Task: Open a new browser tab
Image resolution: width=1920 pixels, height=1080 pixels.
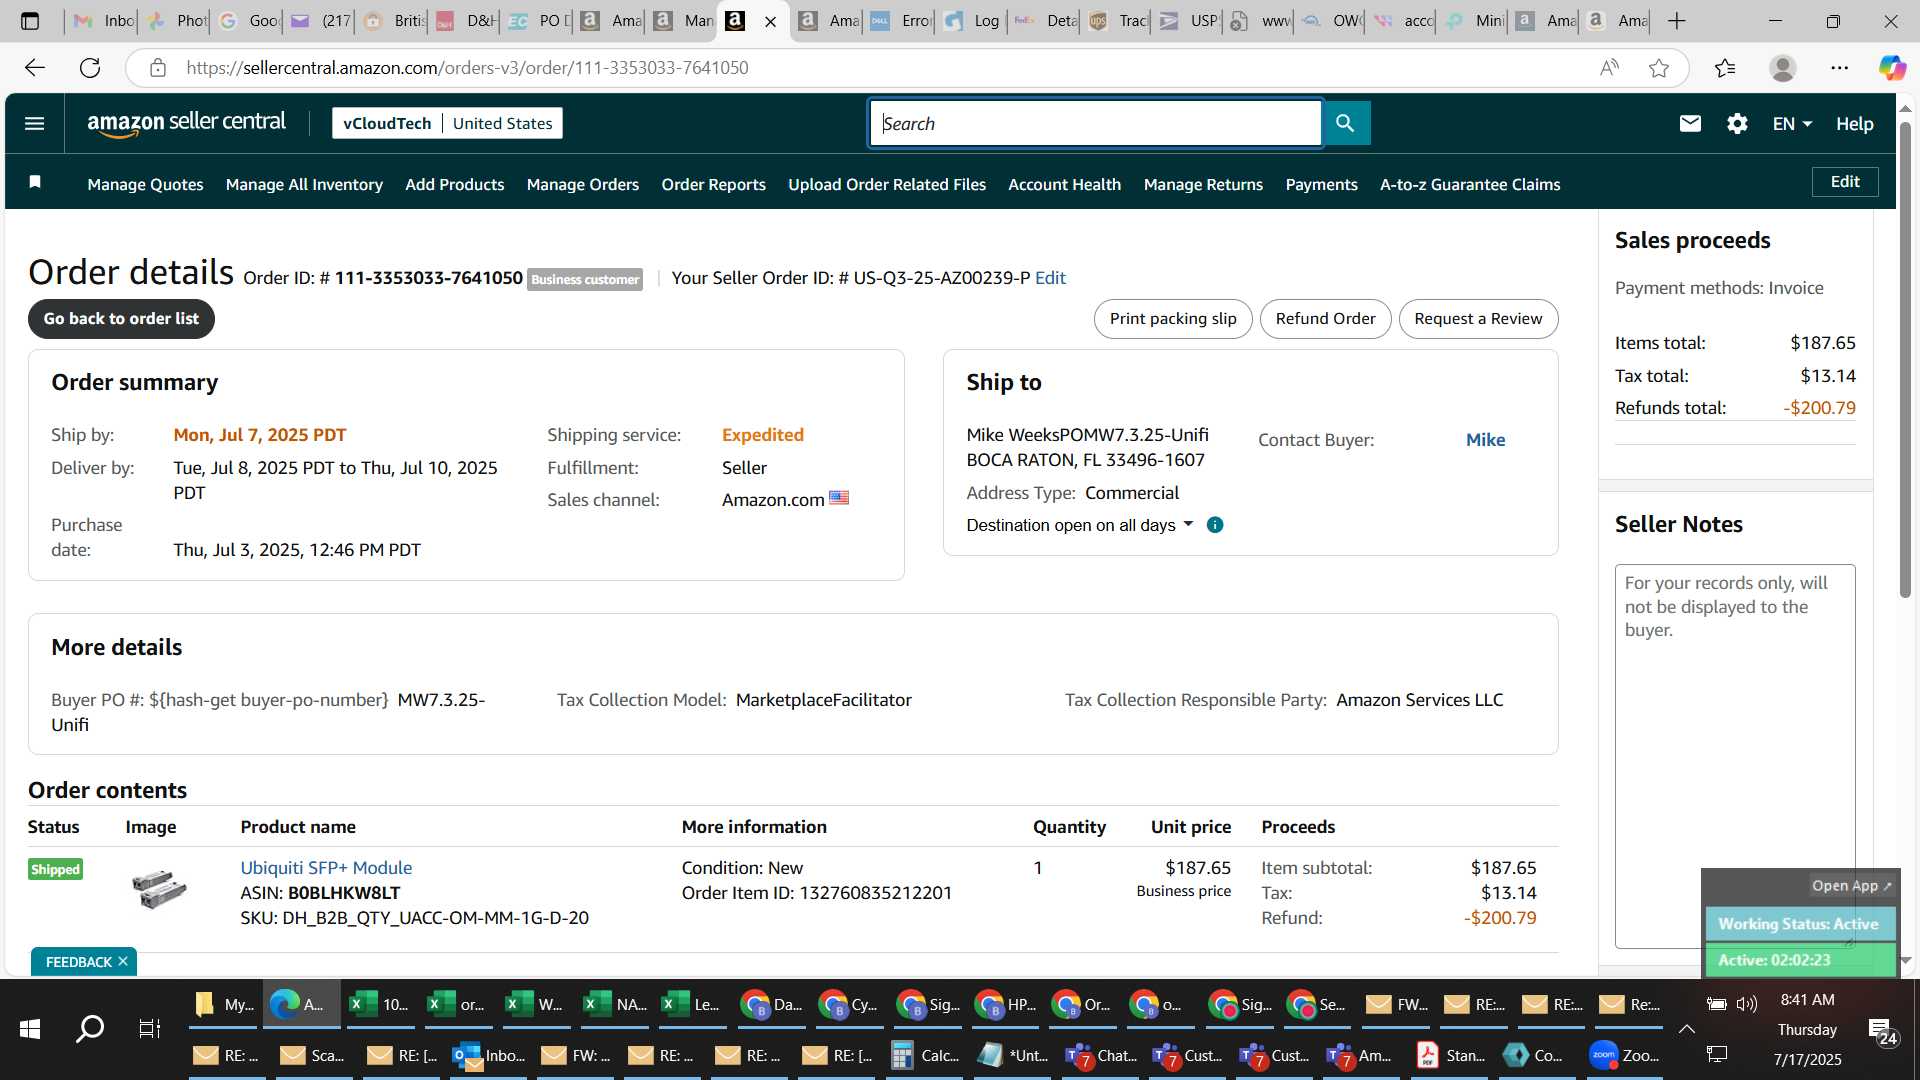Action: click(x=1677, y=21)
